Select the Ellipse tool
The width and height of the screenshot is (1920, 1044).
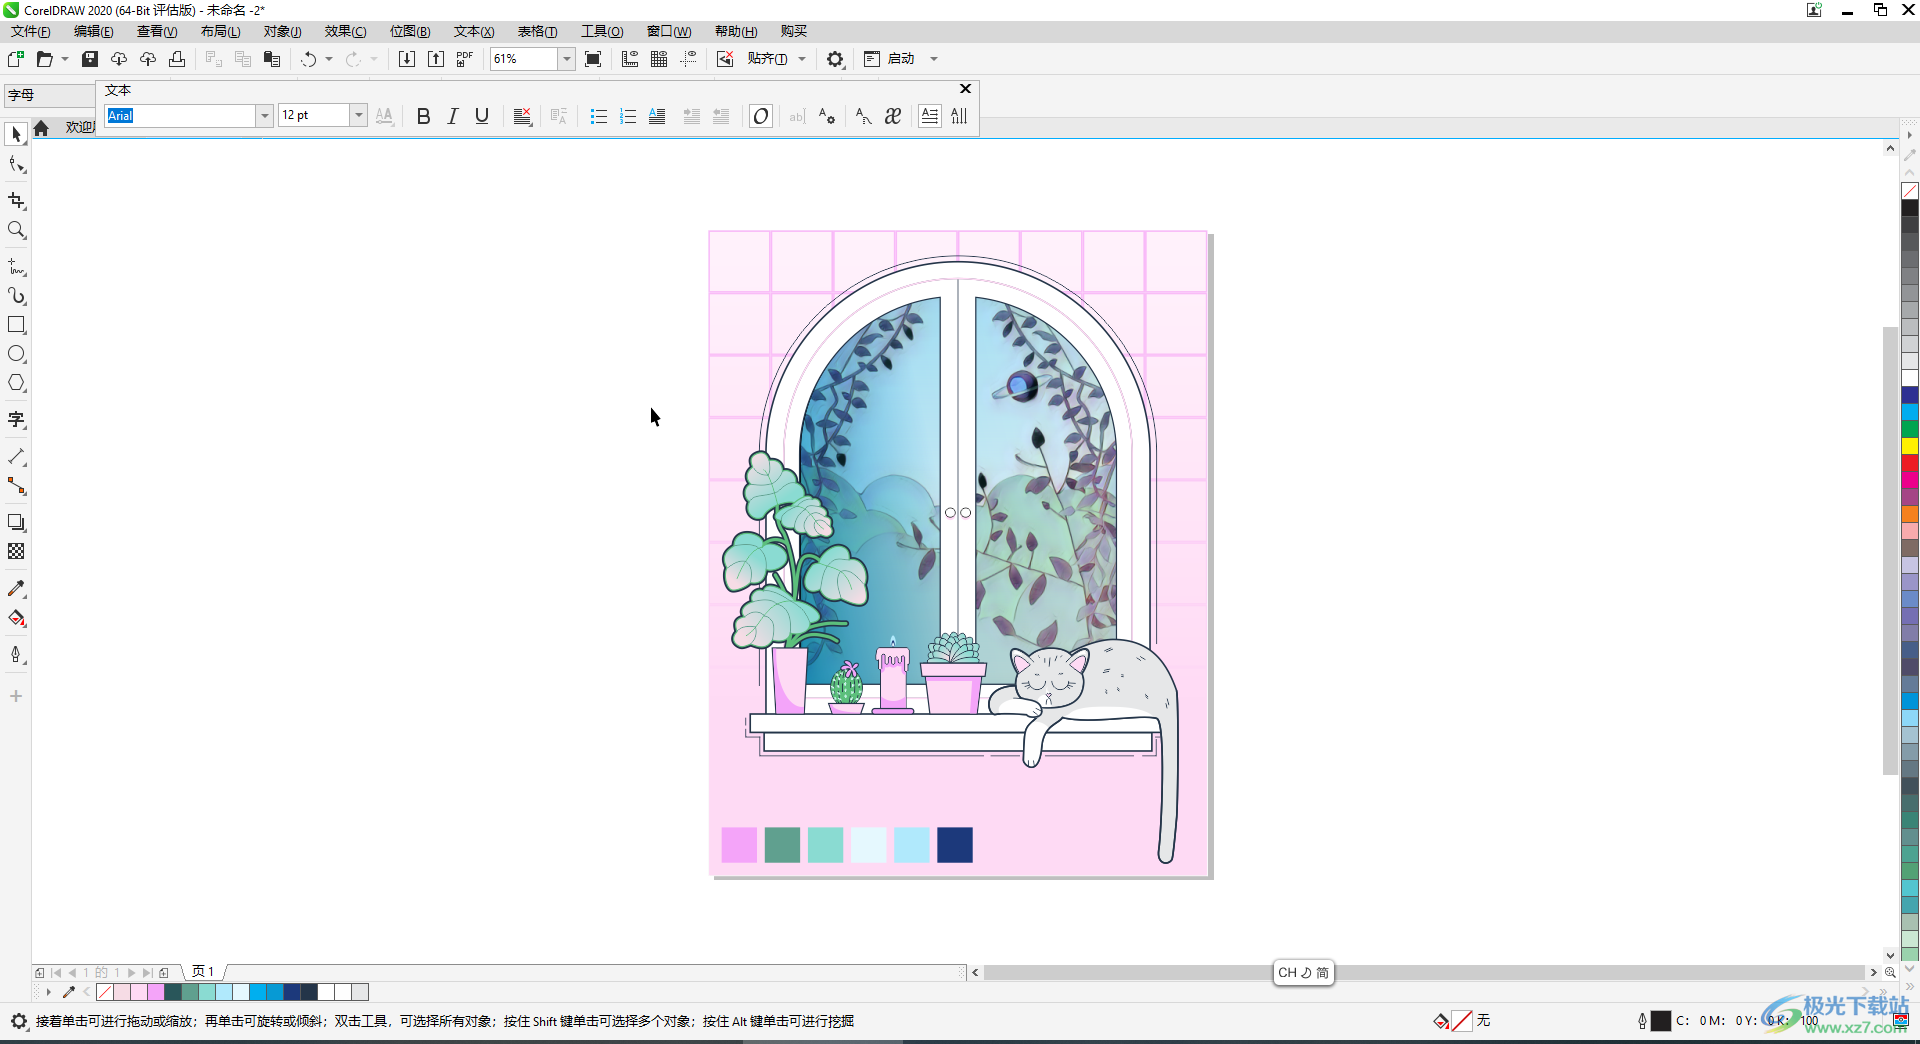click(16, 354)
